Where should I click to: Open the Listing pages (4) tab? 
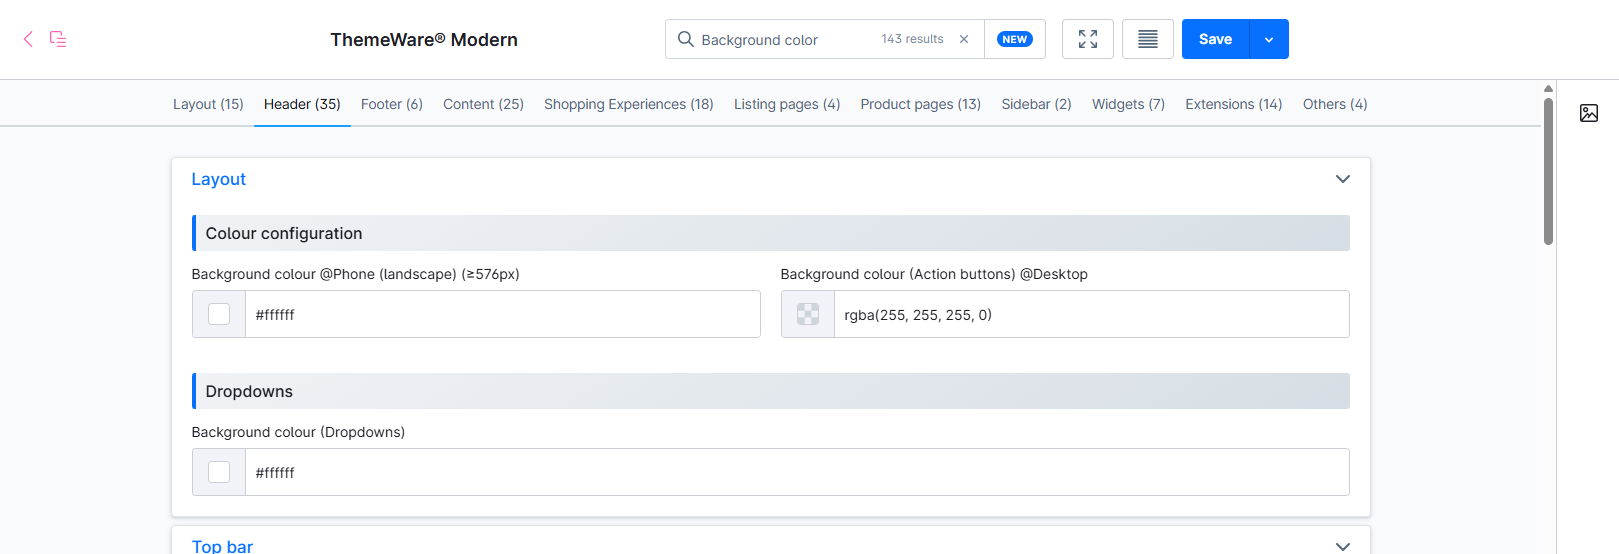[x=787, y=104]
